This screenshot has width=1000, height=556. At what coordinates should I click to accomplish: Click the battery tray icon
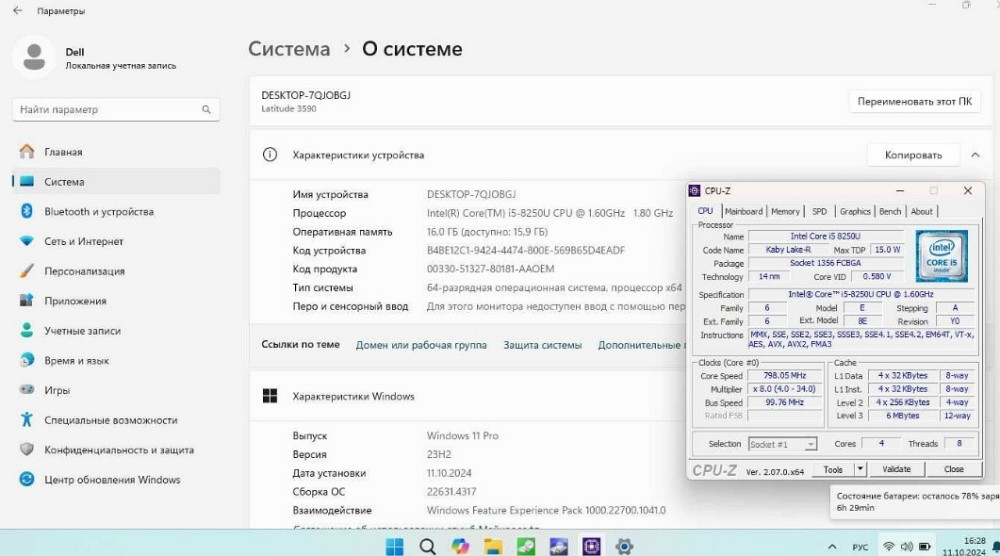tap(924, 547)
